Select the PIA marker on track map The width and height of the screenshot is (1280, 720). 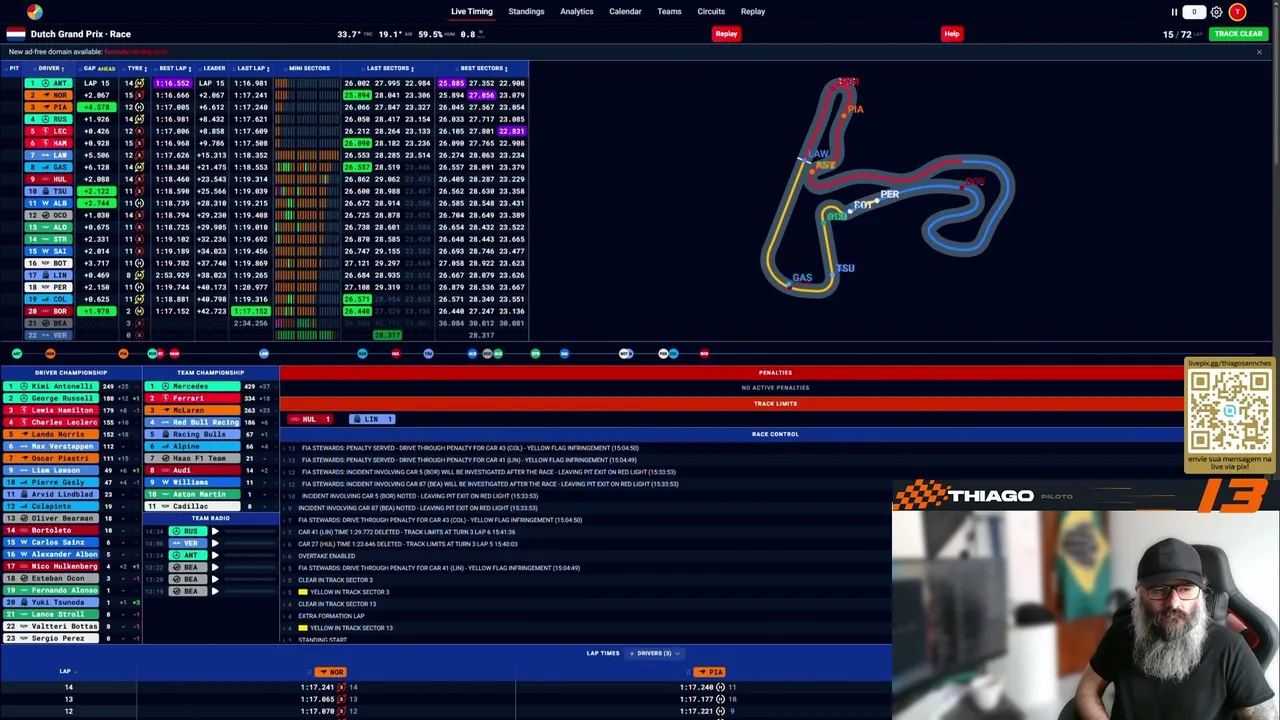(x=855, y=109)
